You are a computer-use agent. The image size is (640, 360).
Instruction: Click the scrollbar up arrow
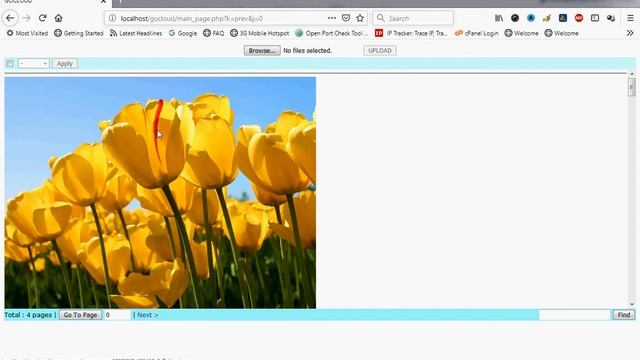(632, 74)
